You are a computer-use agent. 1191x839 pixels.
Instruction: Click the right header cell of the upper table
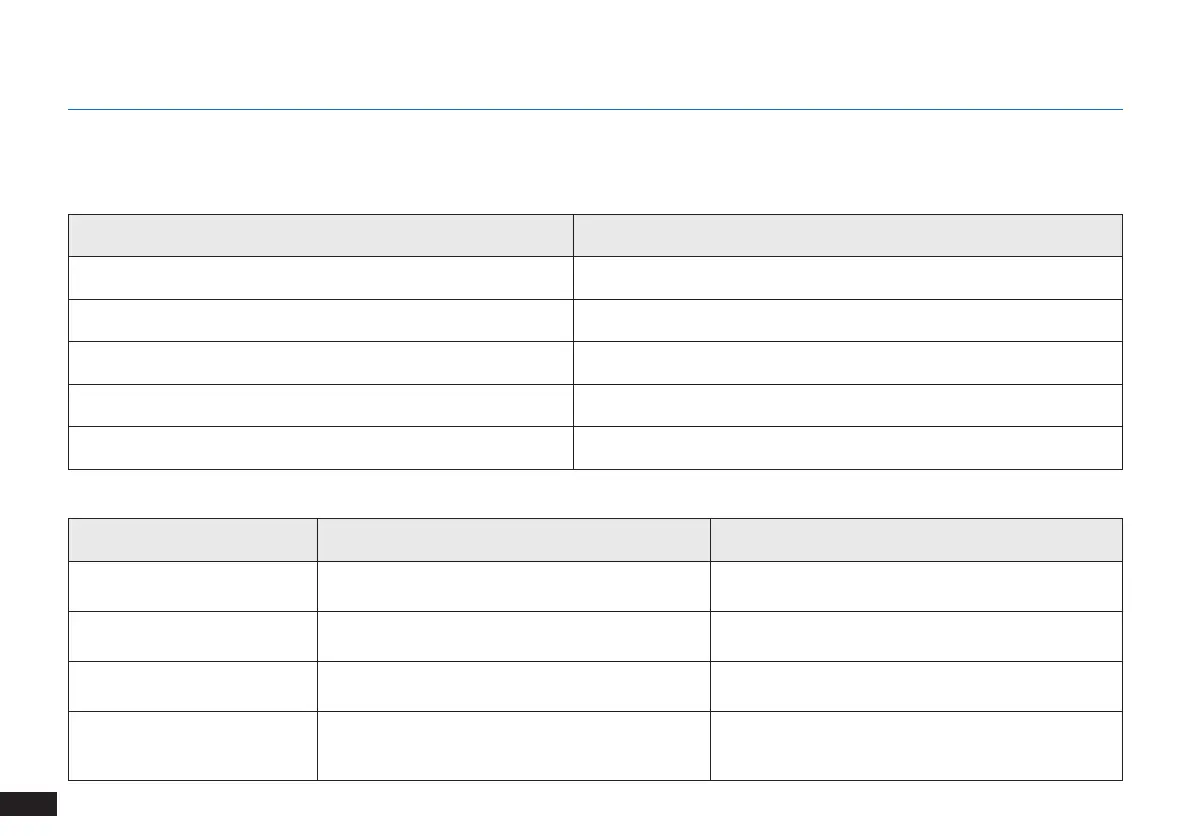point(847,235)
